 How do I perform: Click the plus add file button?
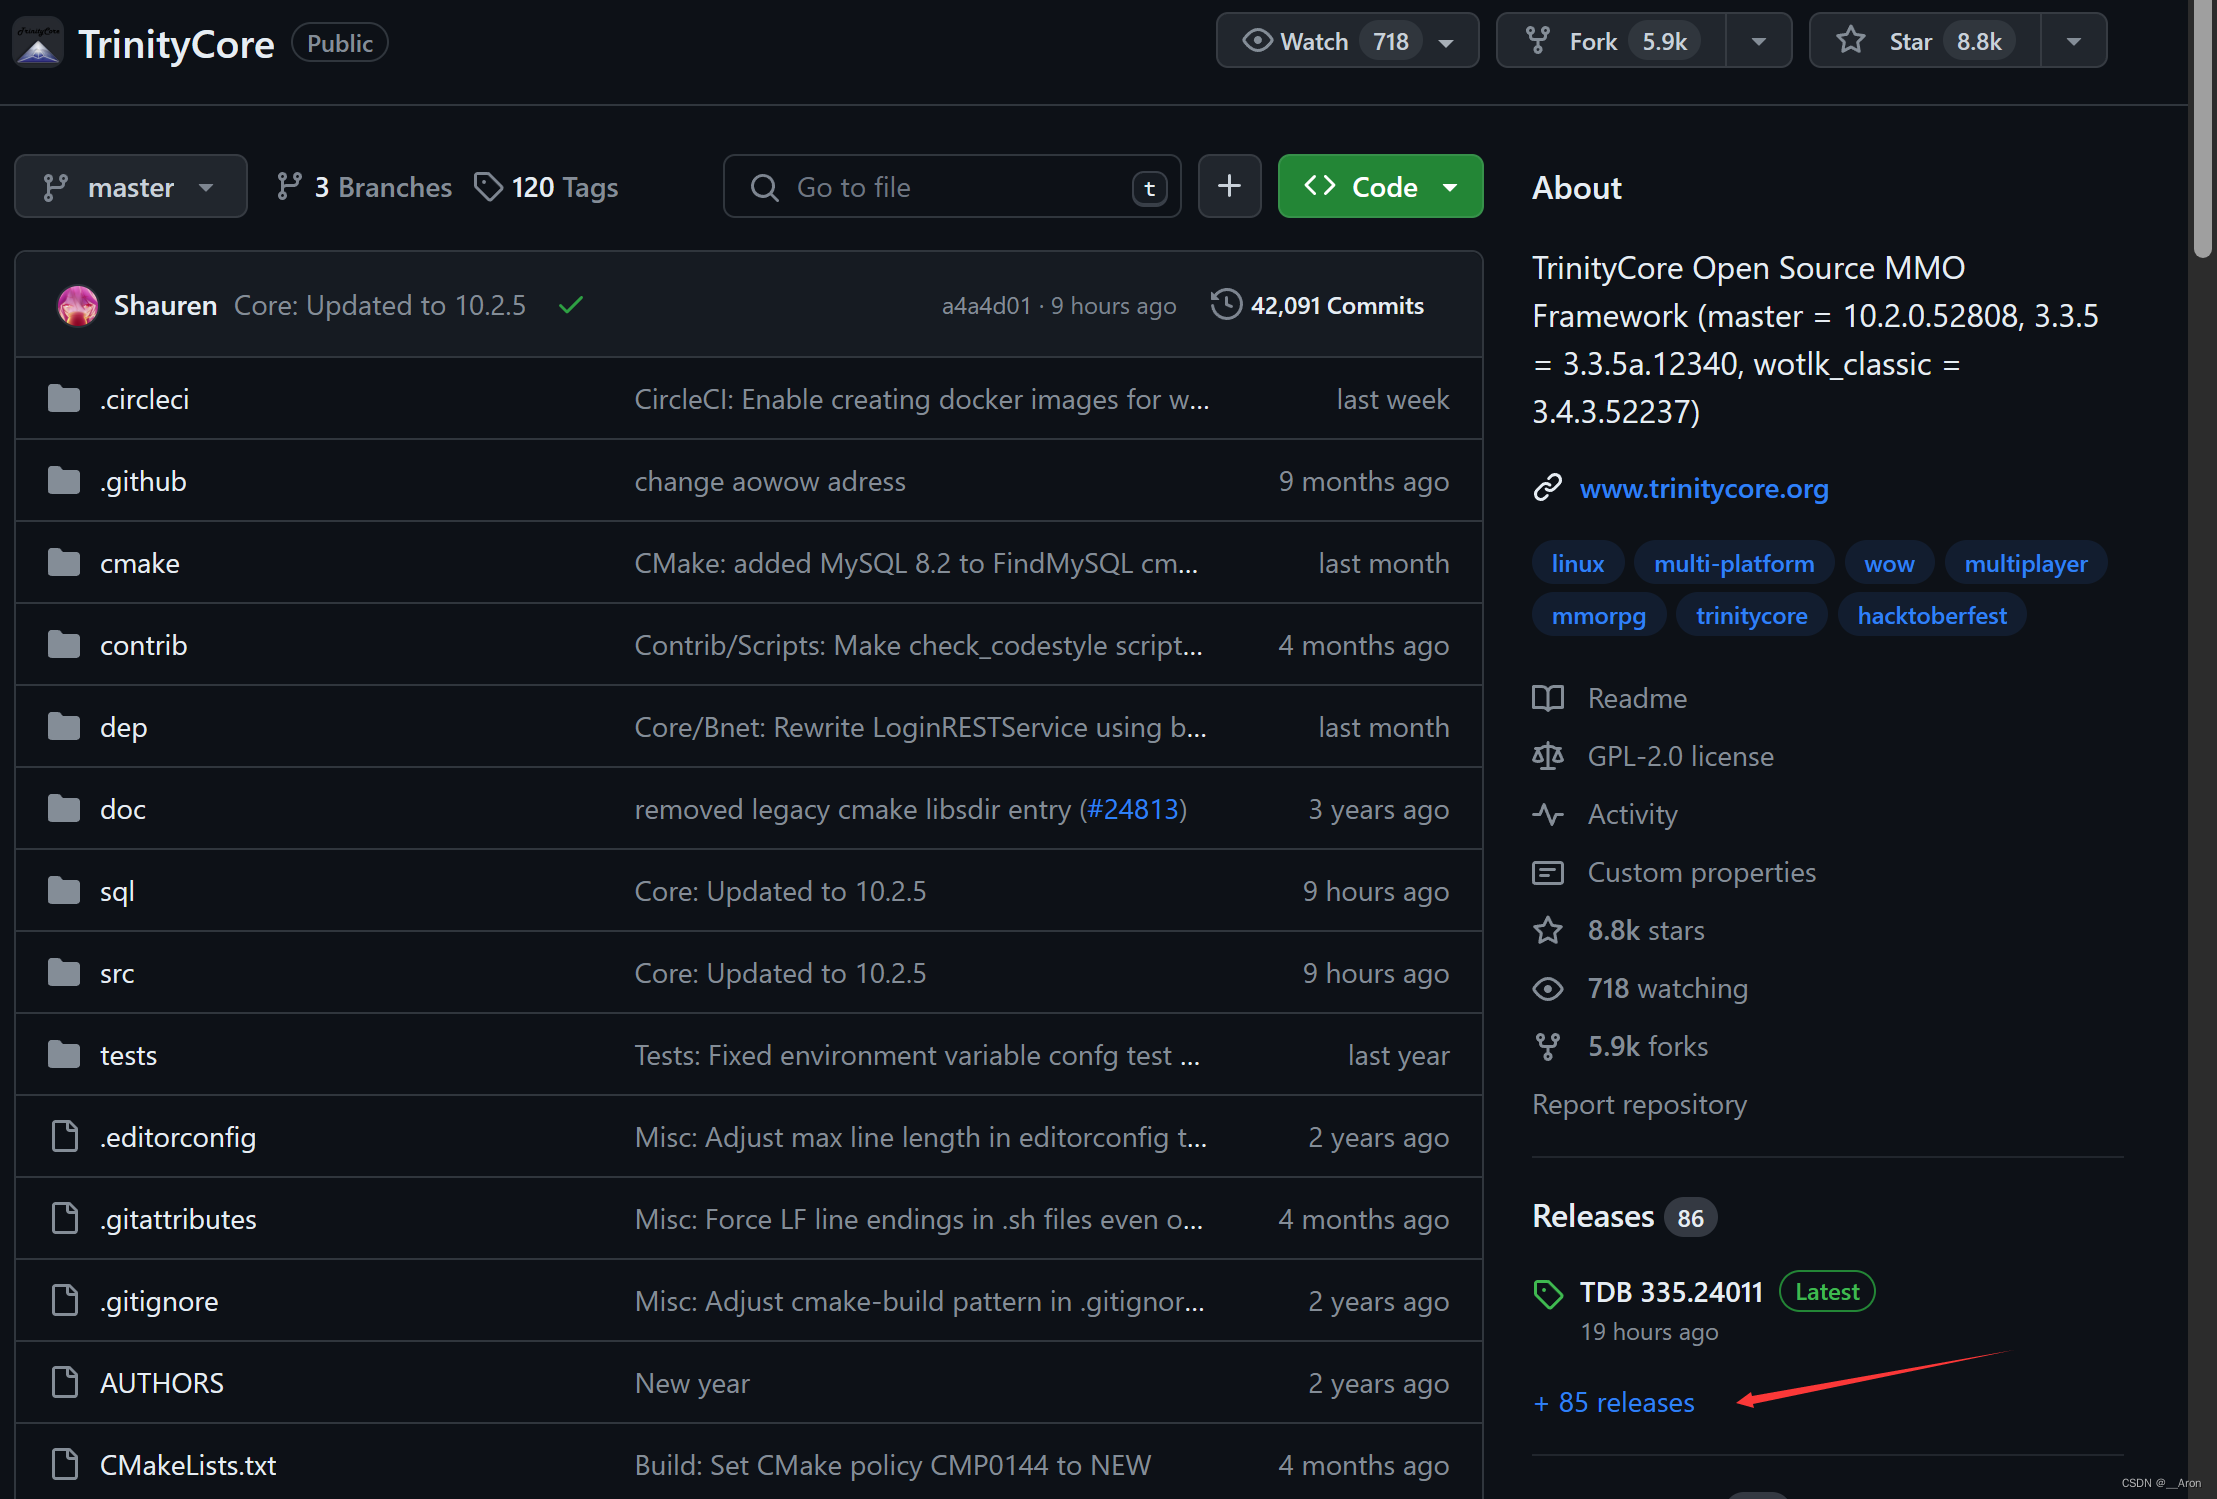[x=1229, y=186]
